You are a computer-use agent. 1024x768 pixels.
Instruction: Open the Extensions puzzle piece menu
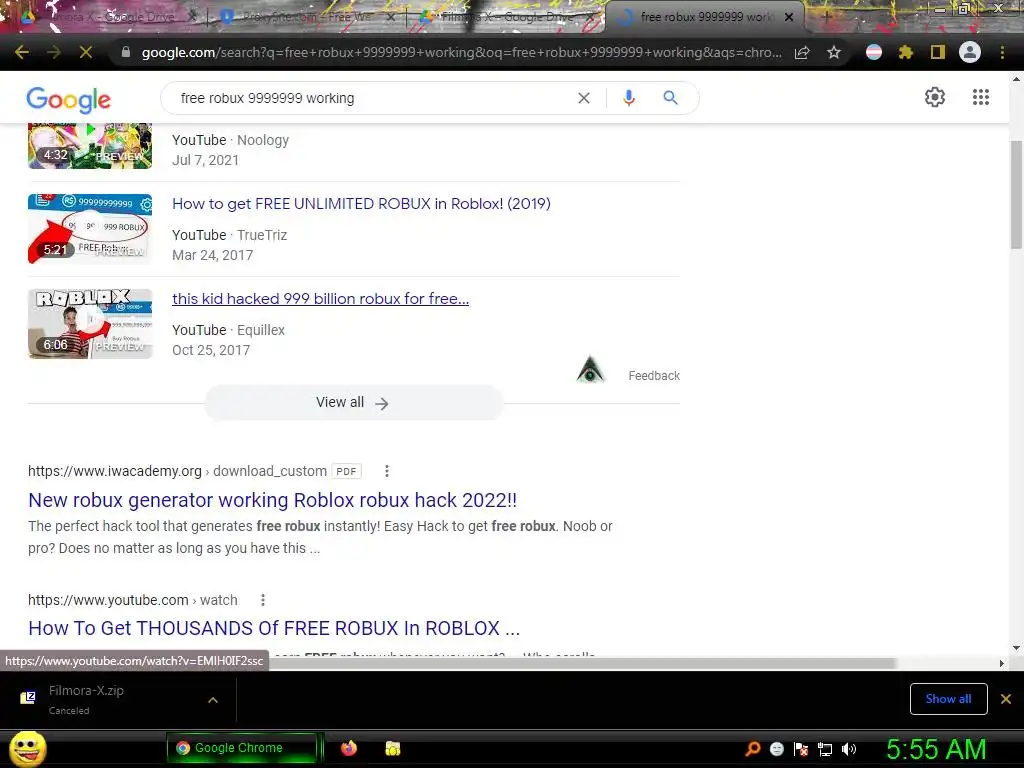tap(906, 52)
